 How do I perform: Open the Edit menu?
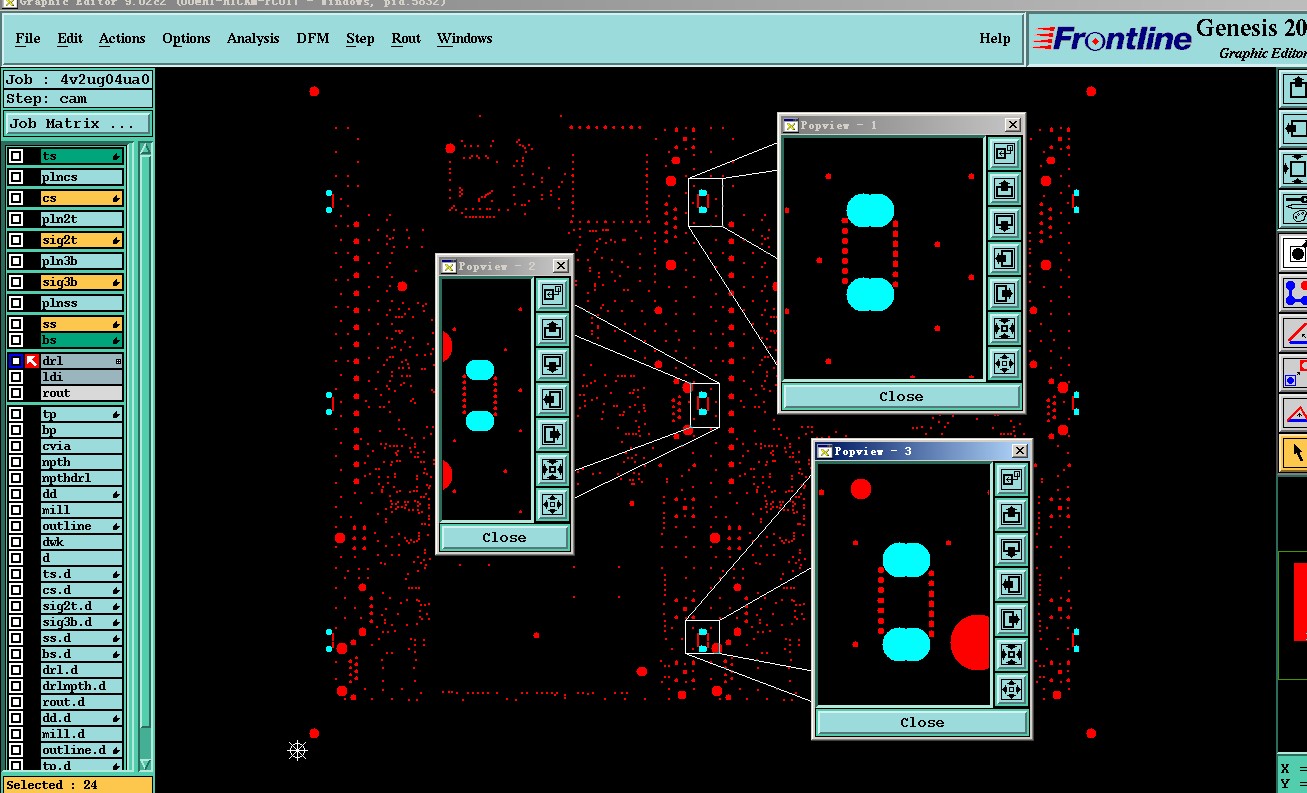point(70,38)
